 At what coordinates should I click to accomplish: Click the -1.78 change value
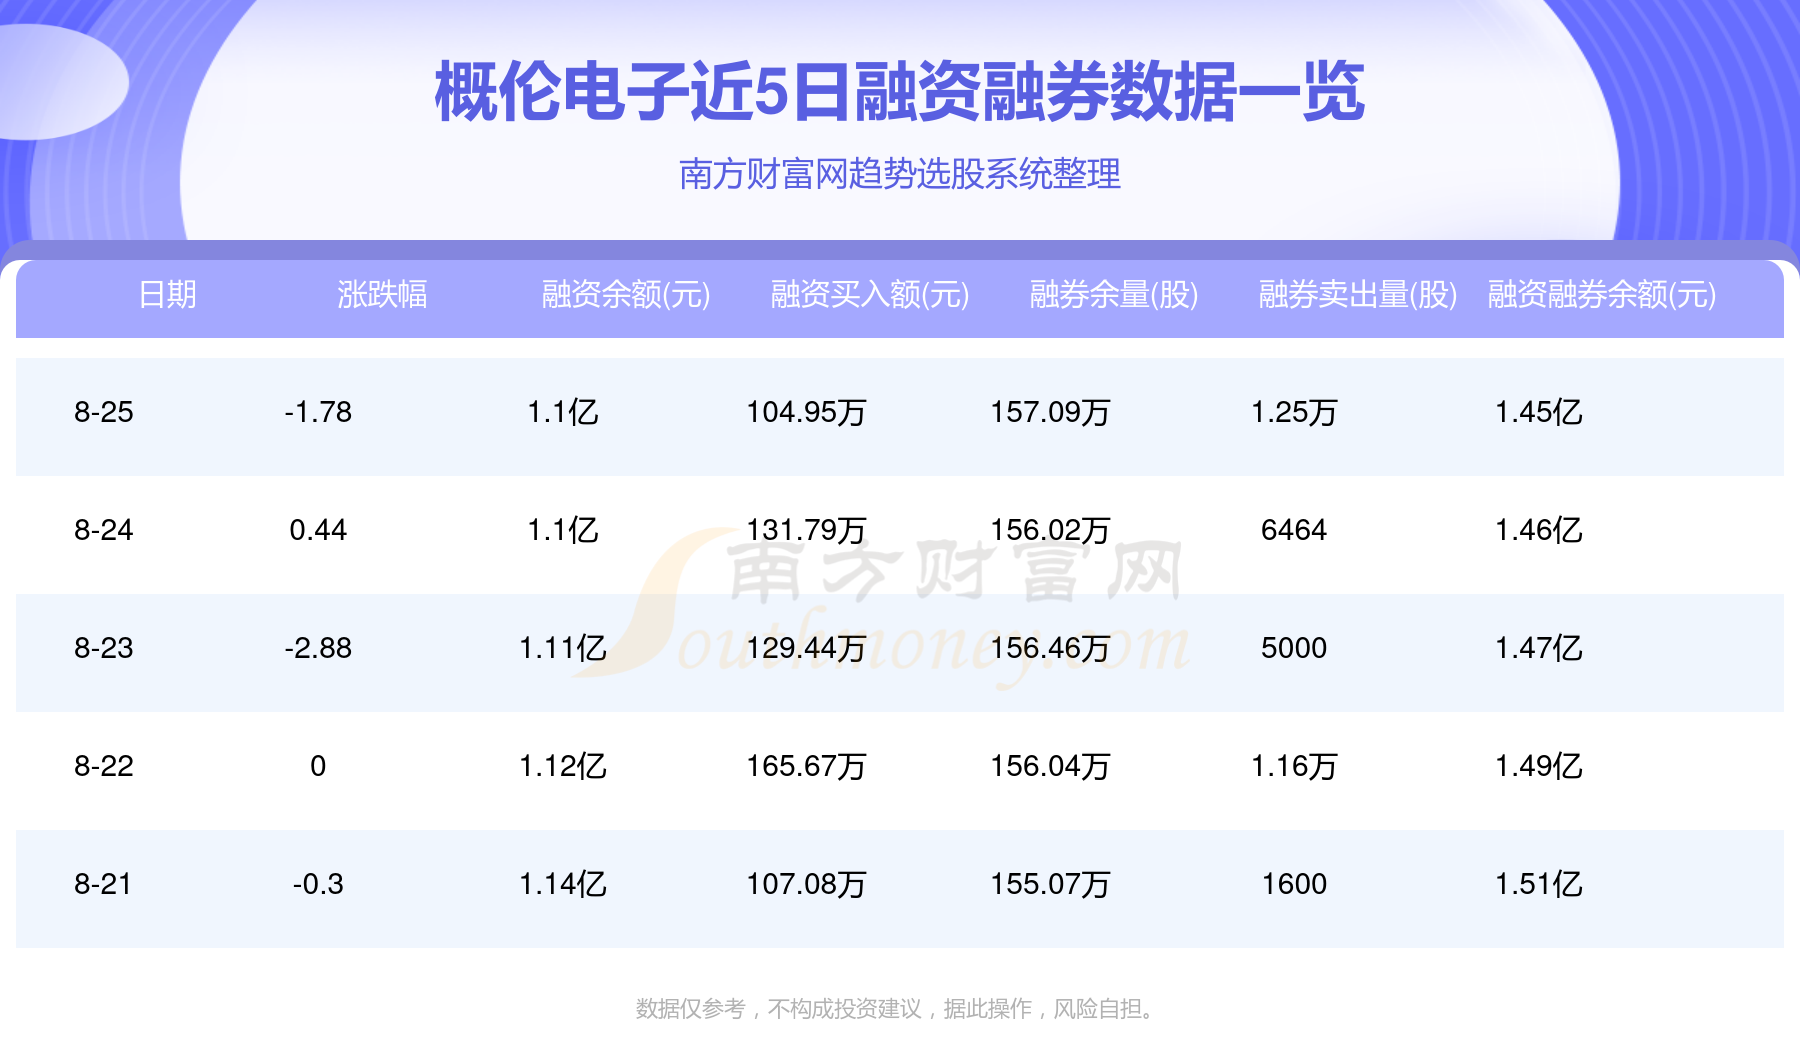[318, 412]
